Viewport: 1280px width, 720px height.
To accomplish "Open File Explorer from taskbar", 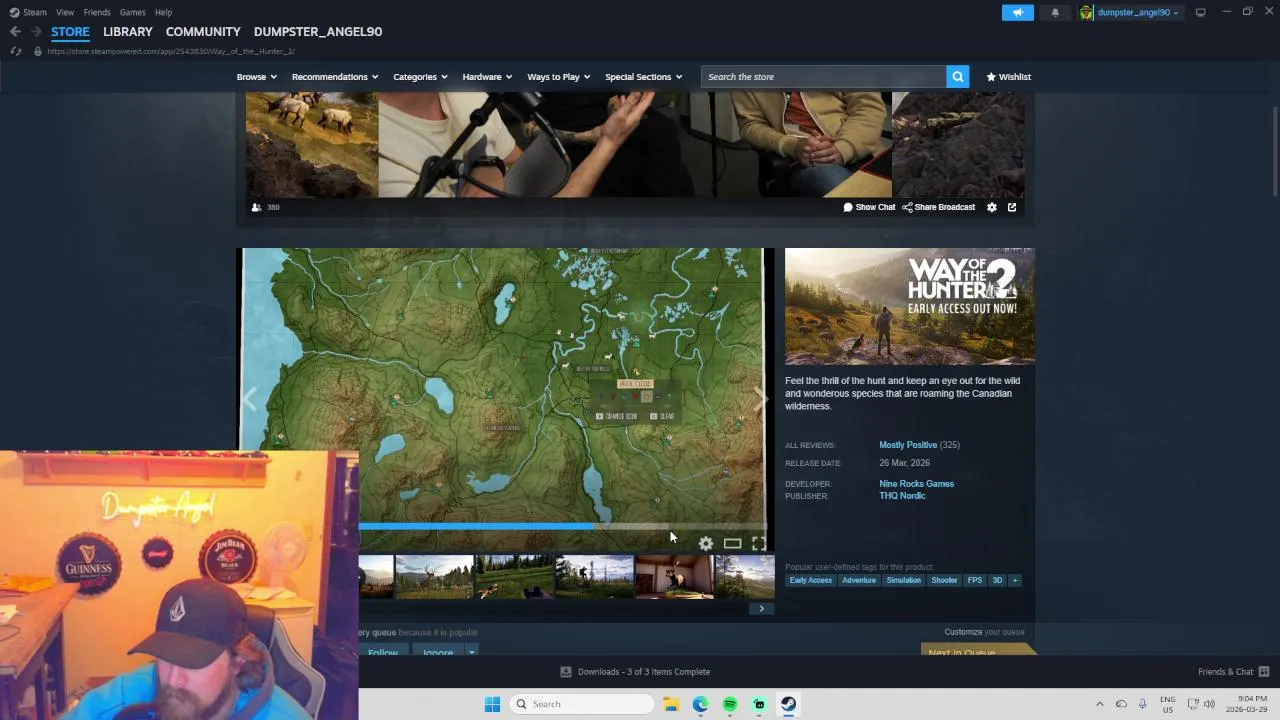I will click(x=671, y=704).
